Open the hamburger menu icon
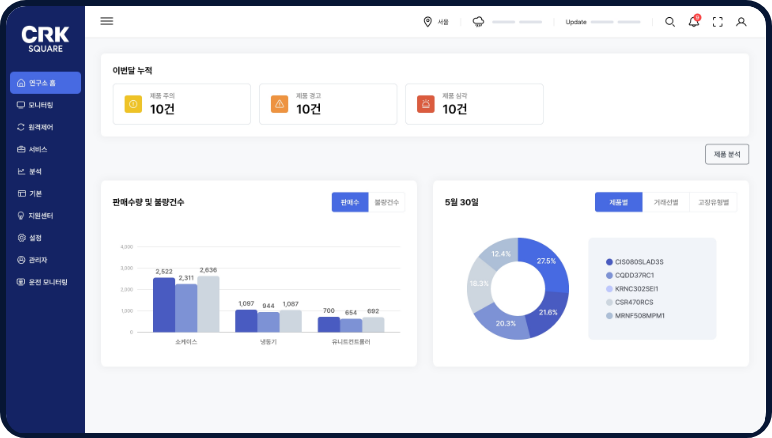The image size is (772, 438). click(x=107, y=21)
